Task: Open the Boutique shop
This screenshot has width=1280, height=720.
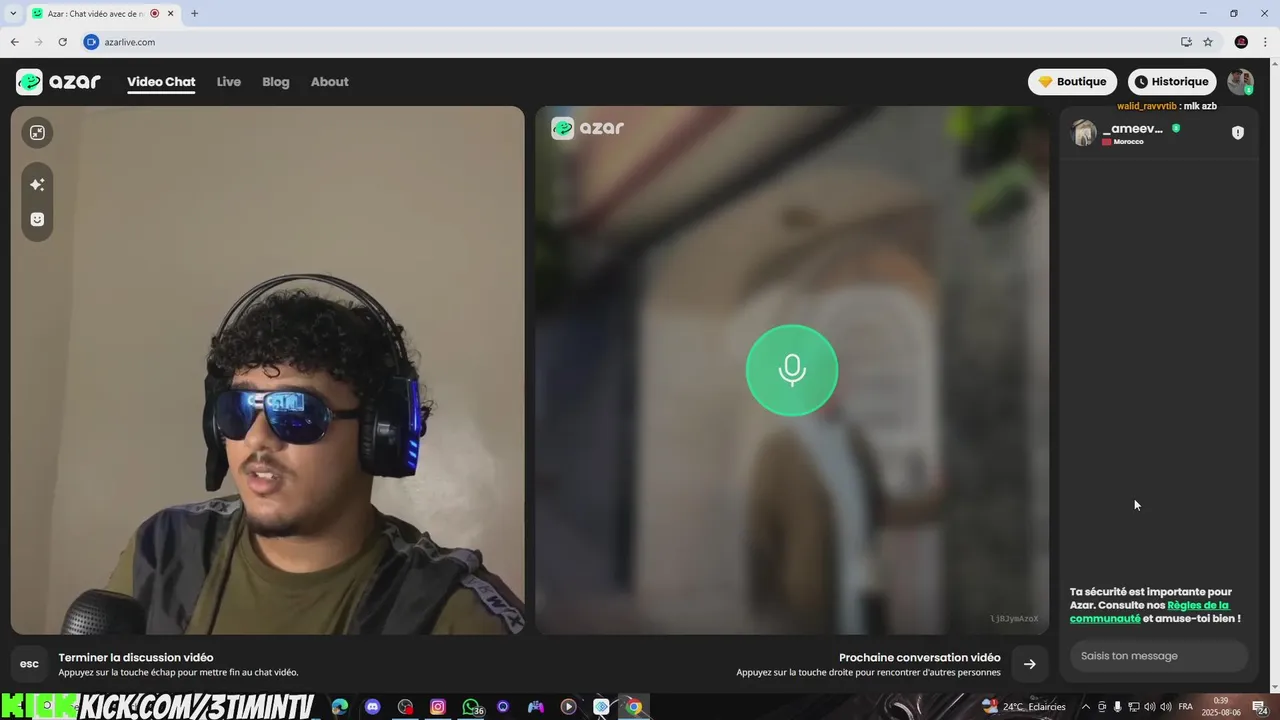Action: (x=1072, y=82)
